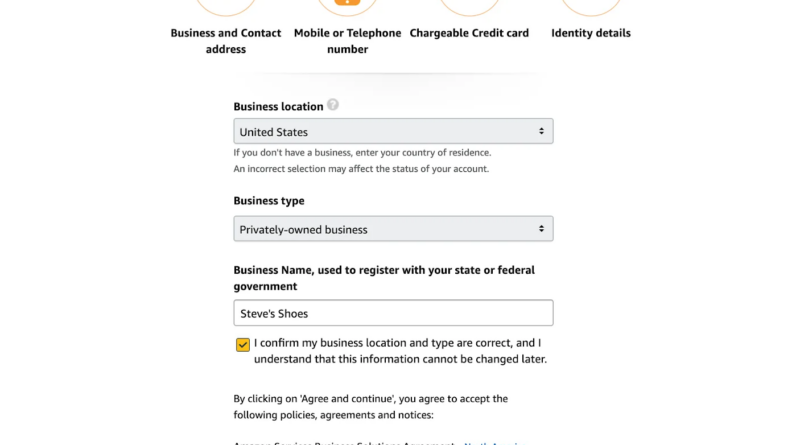This screenshot has width=800, height=445.
Task: Click into the Business Name field with Steve's Shoes
Action: [393, 313]
